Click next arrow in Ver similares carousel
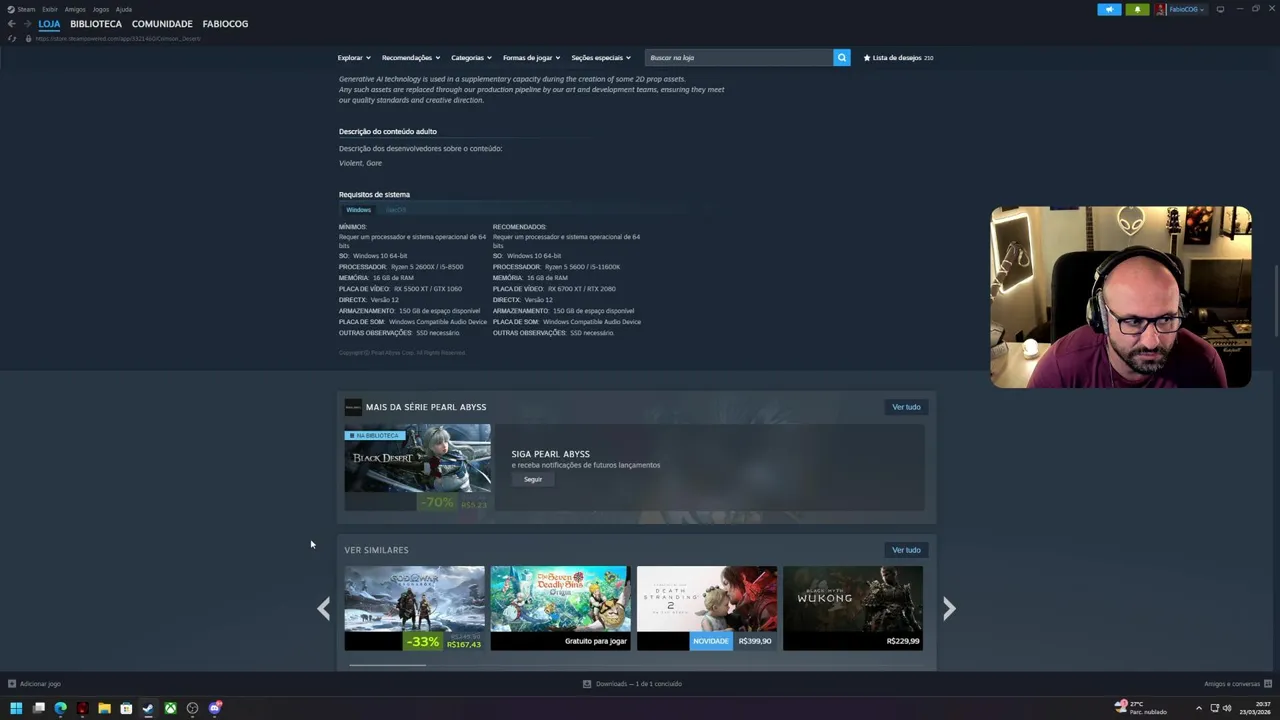The width and height of the screenshot is (1280, 720). click(949, 608)
